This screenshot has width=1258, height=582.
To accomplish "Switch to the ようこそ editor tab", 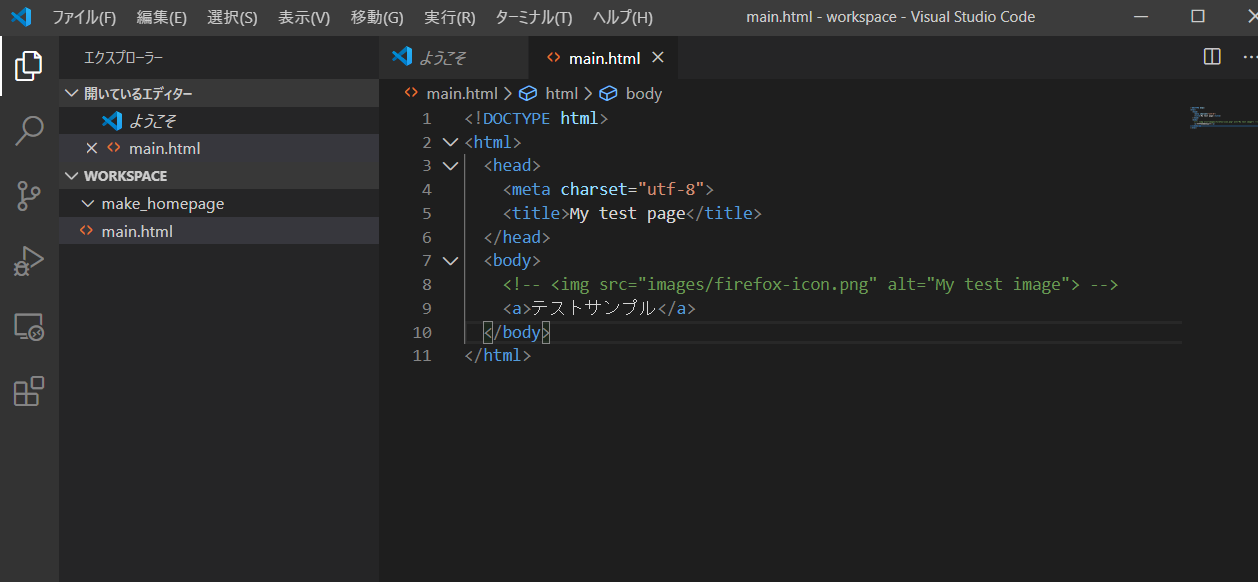I will click(x=453, y=57).
